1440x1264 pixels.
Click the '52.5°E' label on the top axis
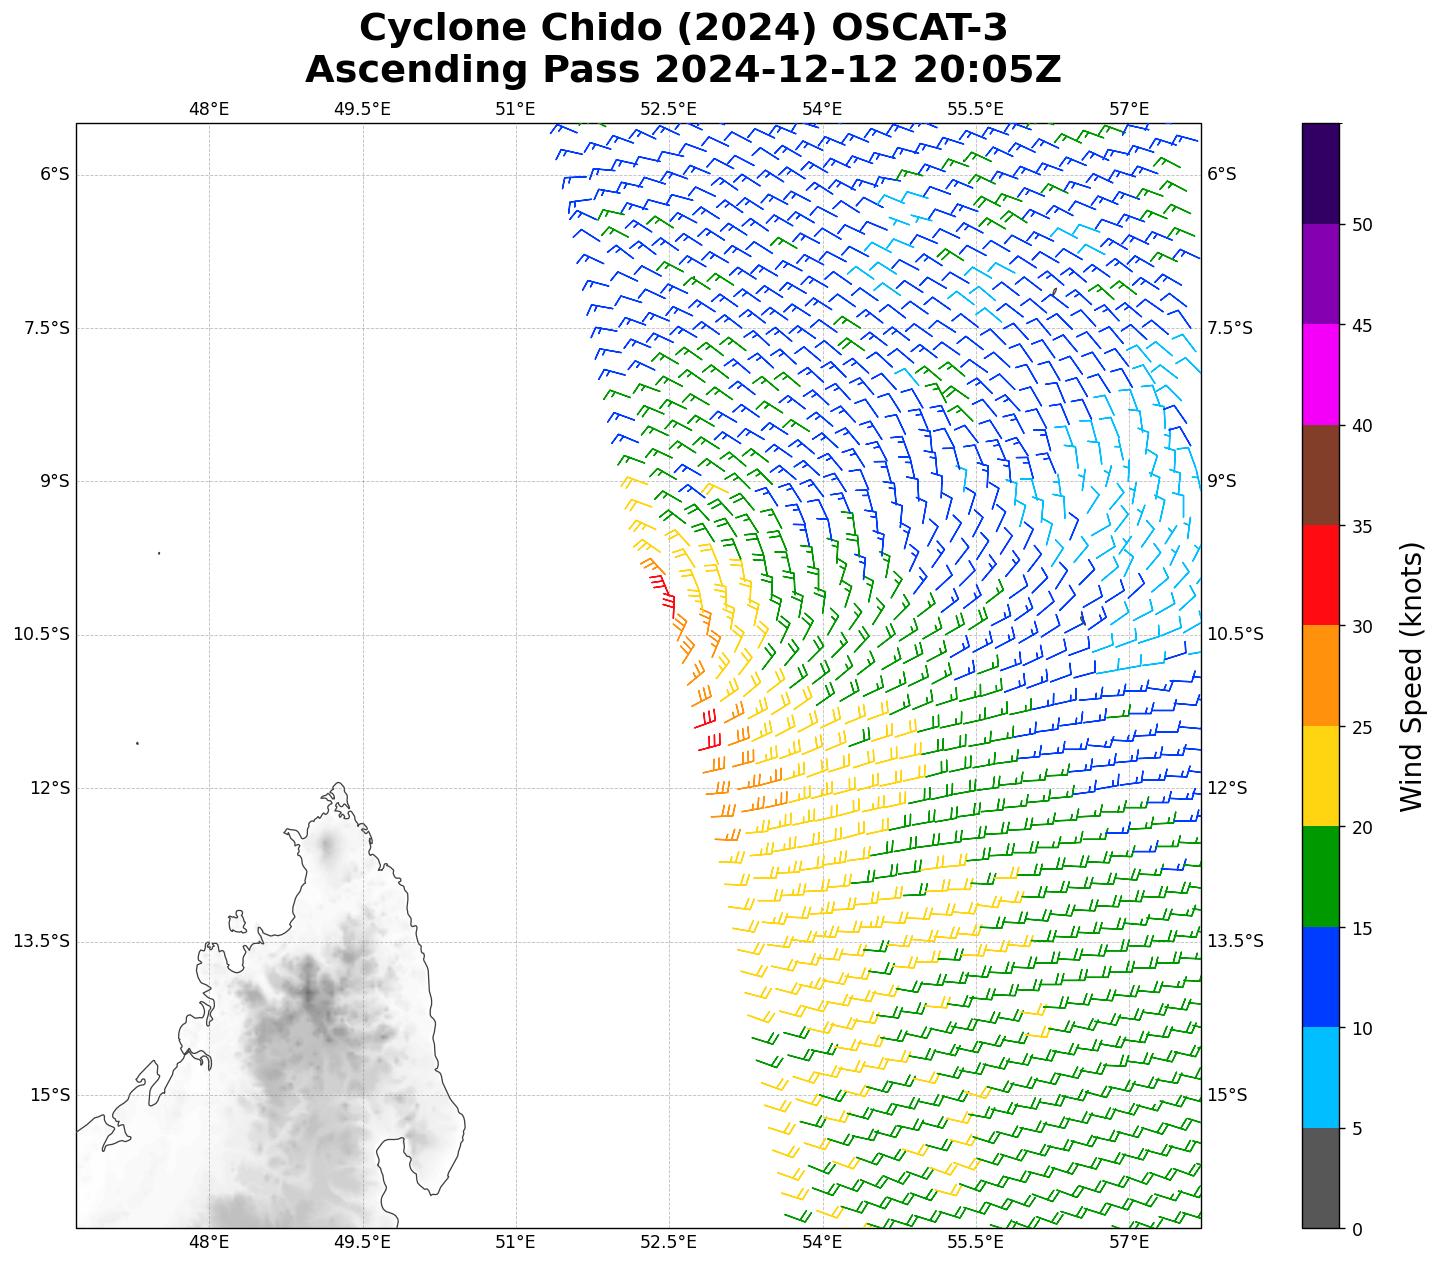point(668,109)
